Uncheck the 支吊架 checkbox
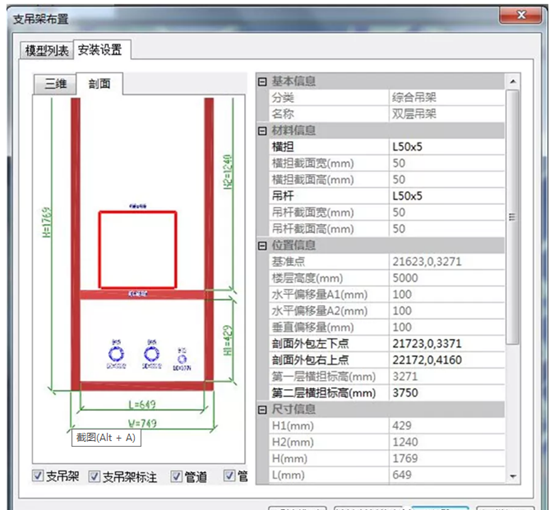Image resolution: width=554 pixels, height=510 pixels. click(37, 476)
